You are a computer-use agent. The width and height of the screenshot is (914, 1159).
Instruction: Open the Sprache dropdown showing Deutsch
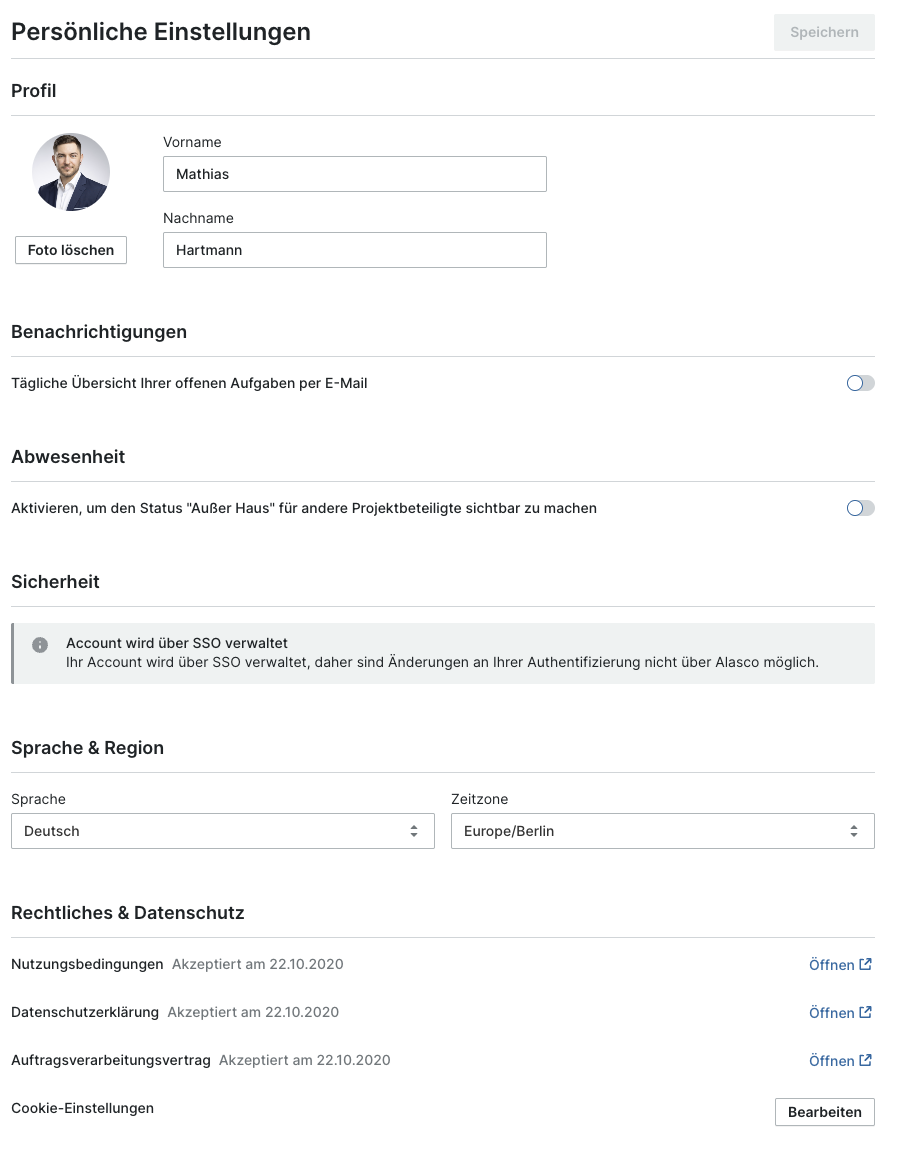pyautogui.click(x=222, y=831)
